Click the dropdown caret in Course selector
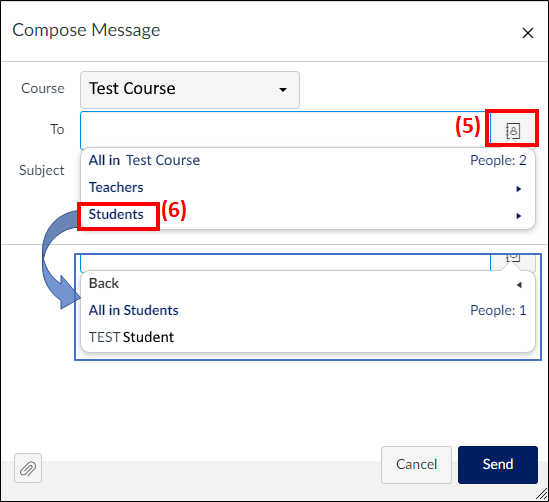Screen dimensions: 549x502 283,90
